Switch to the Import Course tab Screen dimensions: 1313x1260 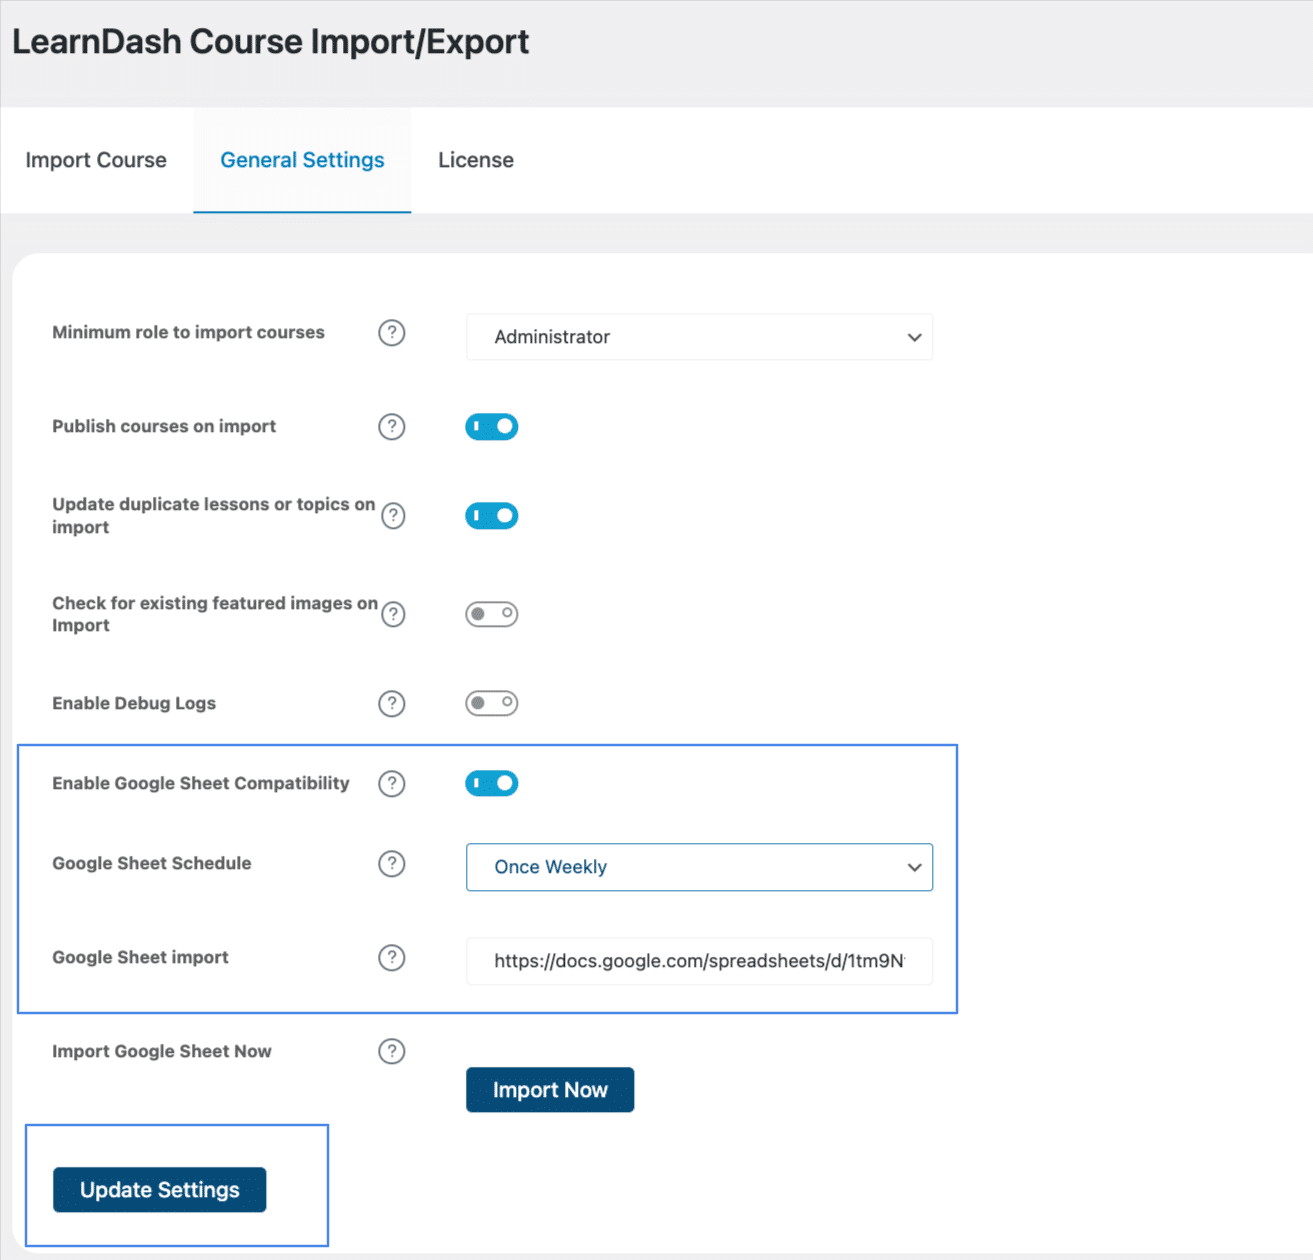[96, 160]
